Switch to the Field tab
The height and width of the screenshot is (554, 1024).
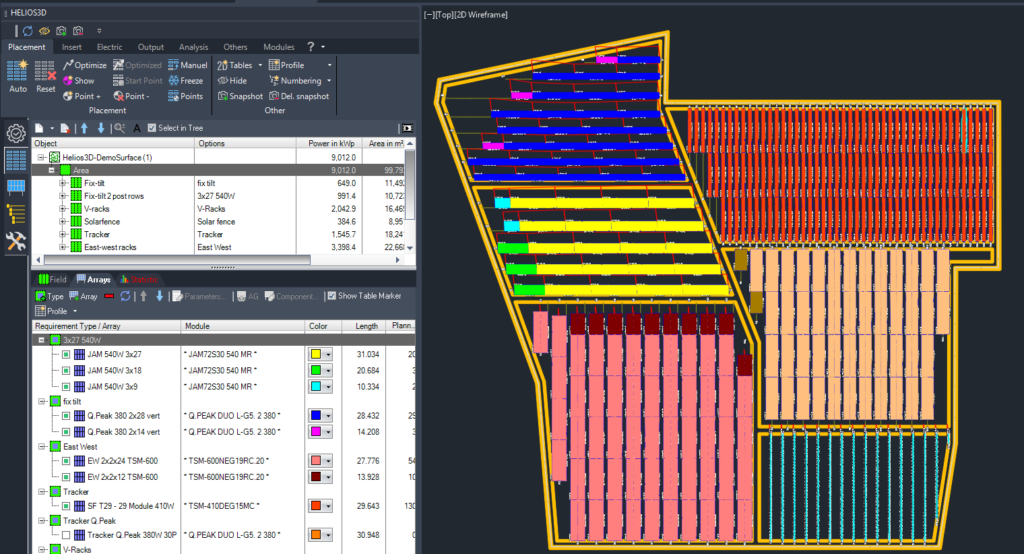pos(52,280)
